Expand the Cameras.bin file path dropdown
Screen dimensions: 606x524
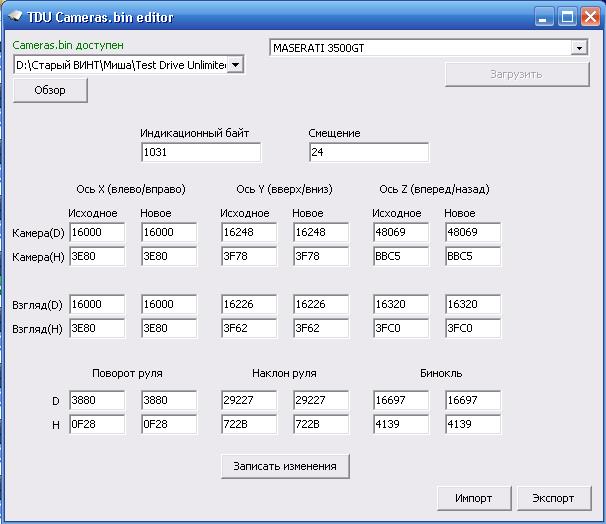tap(236, 65)
